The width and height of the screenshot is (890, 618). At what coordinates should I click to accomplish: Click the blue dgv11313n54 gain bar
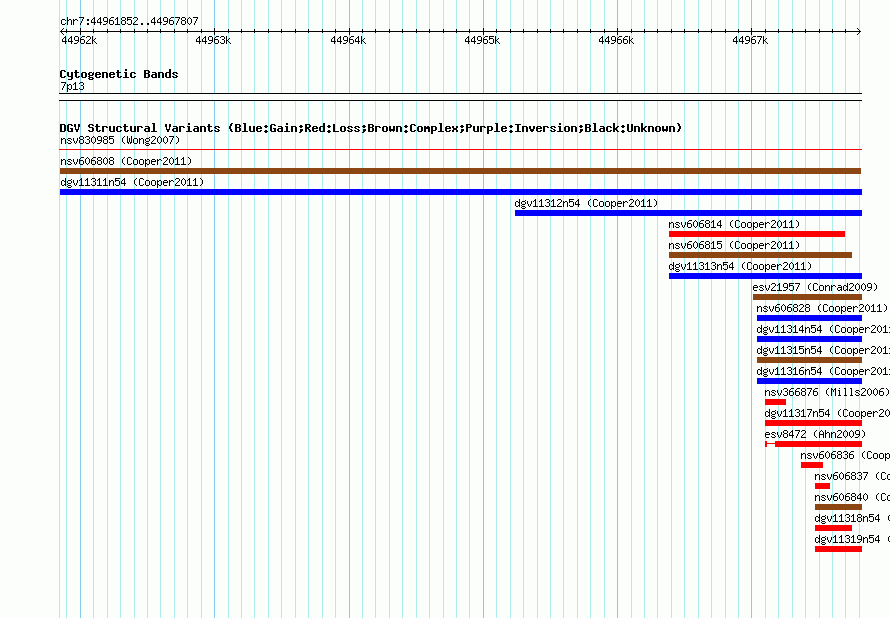click(x=765, y=276)
